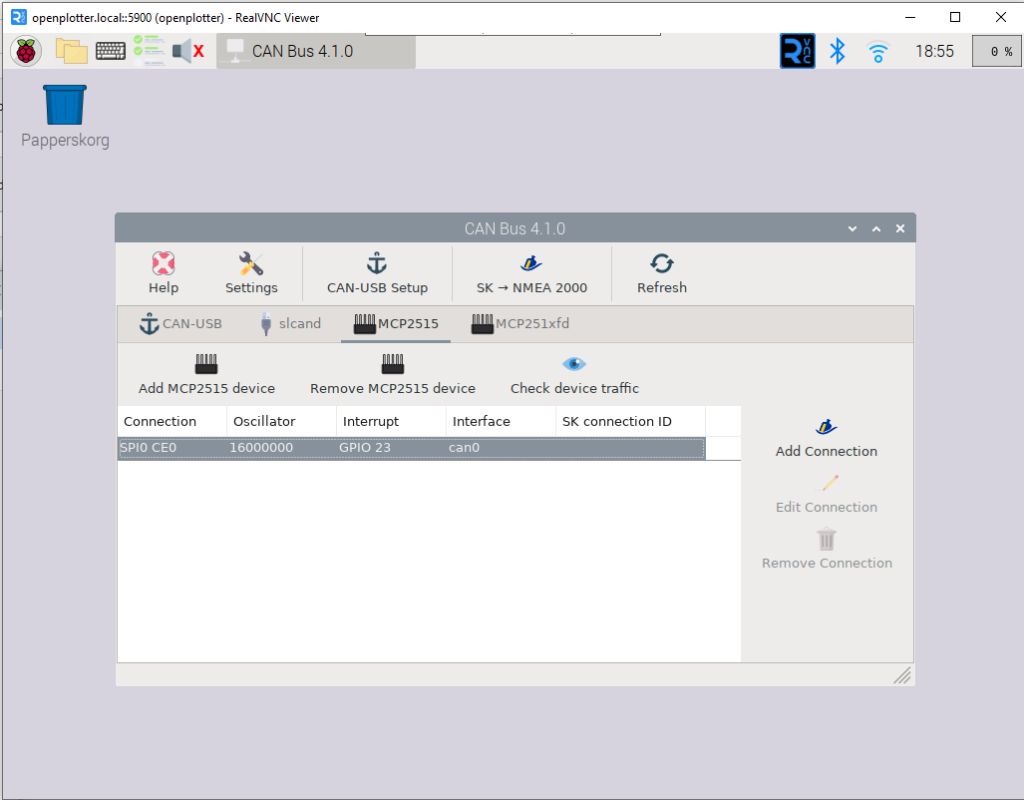The height and width of the screenshot is (800, 1024).
Task: Switch to the slcand tab
Action: click(x=289, y=324)
